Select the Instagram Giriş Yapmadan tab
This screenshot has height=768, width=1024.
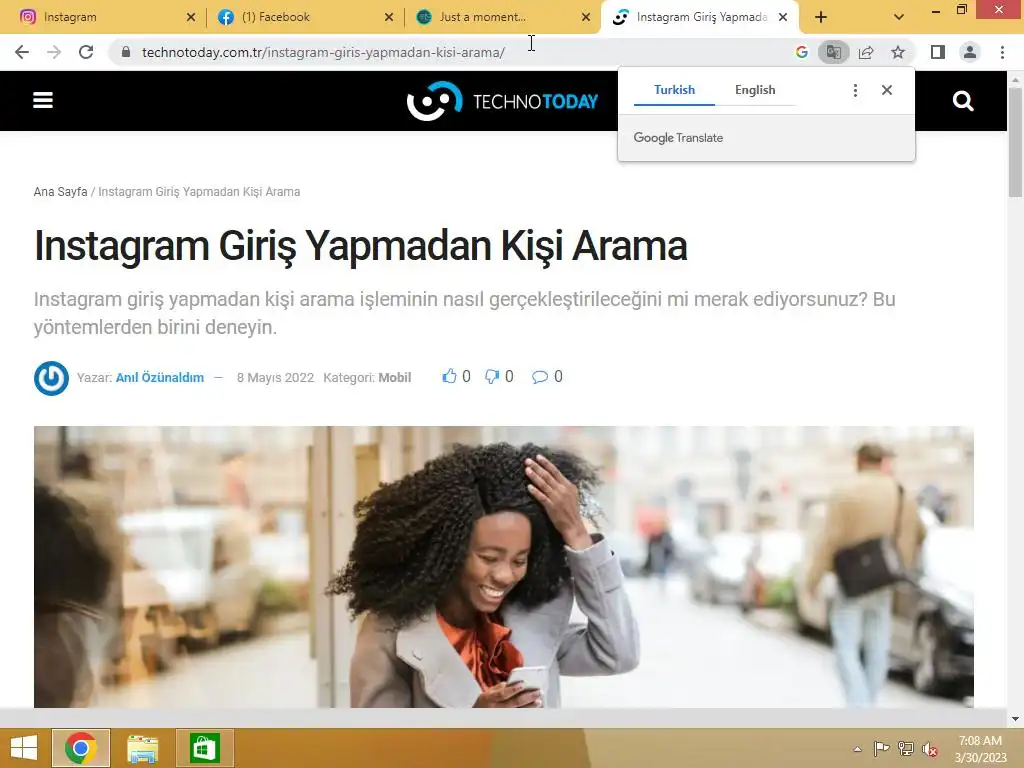tap(699, 17)
